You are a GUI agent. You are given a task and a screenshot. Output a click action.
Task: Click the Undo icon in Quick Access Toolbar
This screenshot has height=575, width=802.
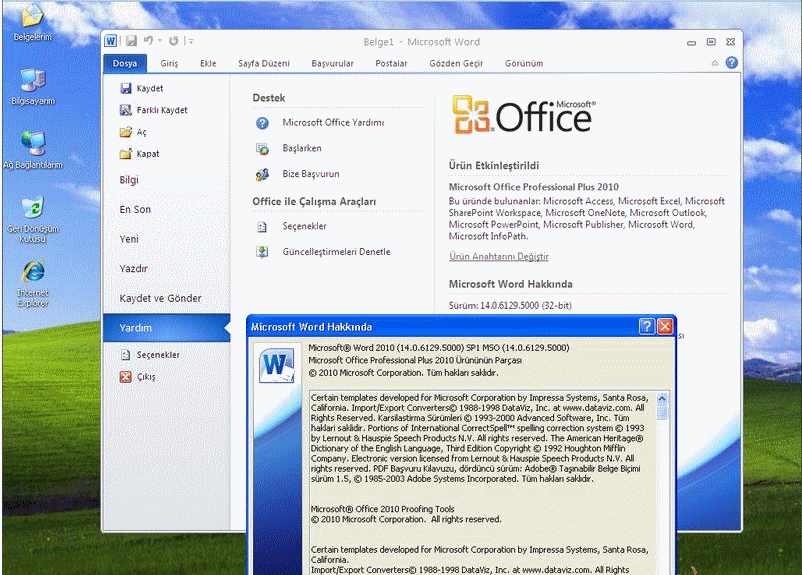click(x=148, y=40)
